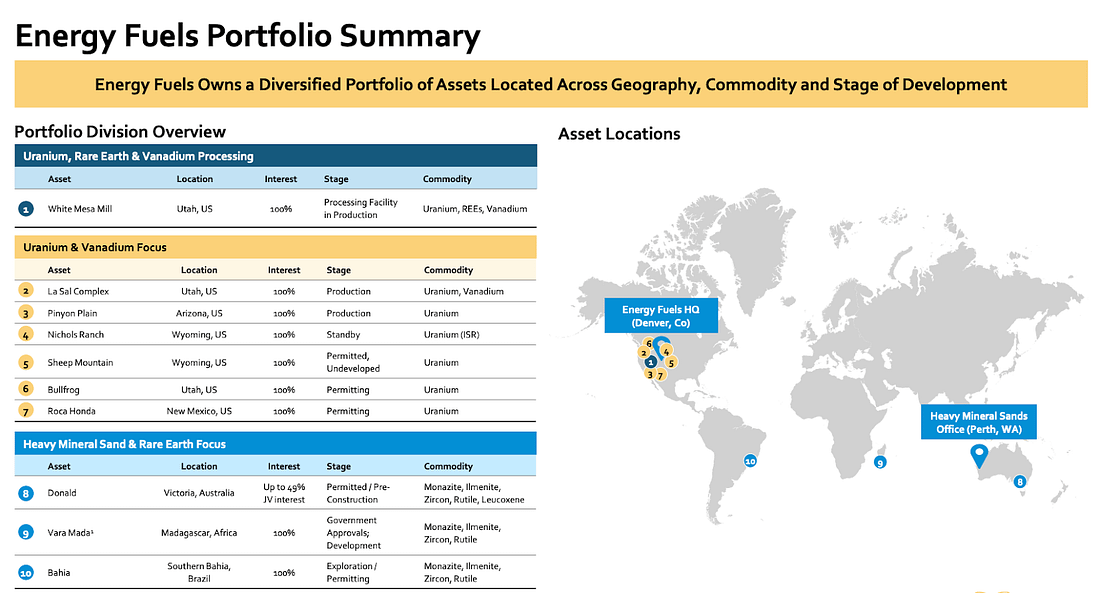Click map marker 8 on southeastern Australia
The width and height of the screenshot is (1100, 593).
(x=1020, y=481)
